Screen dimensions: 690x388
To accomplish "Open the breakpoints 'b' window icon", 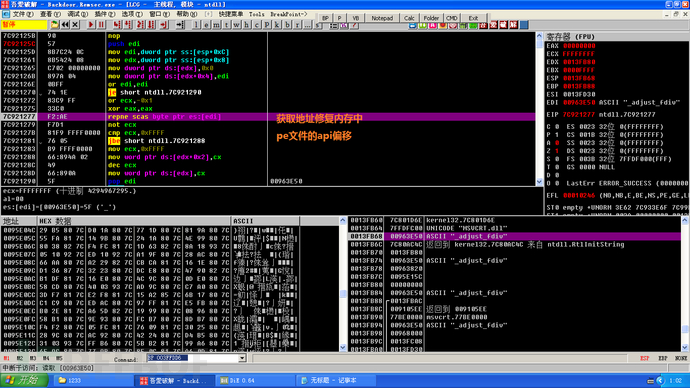I will [x=287, y=25].
